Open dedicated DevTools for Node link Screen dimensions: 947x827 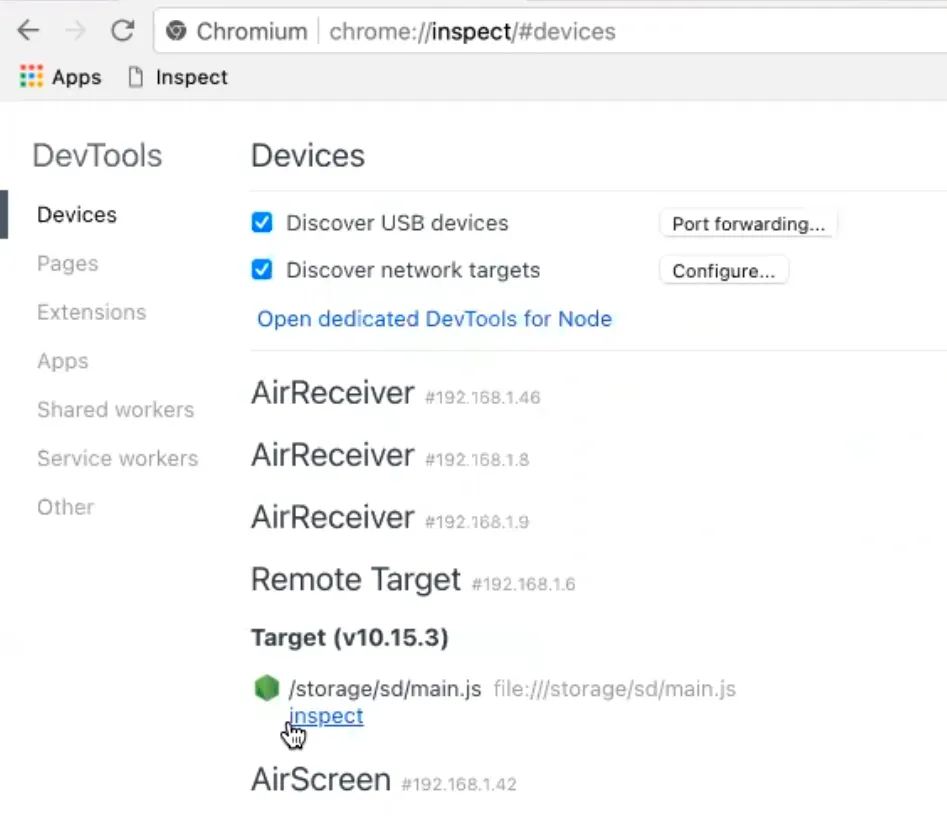tap(435, 318)
